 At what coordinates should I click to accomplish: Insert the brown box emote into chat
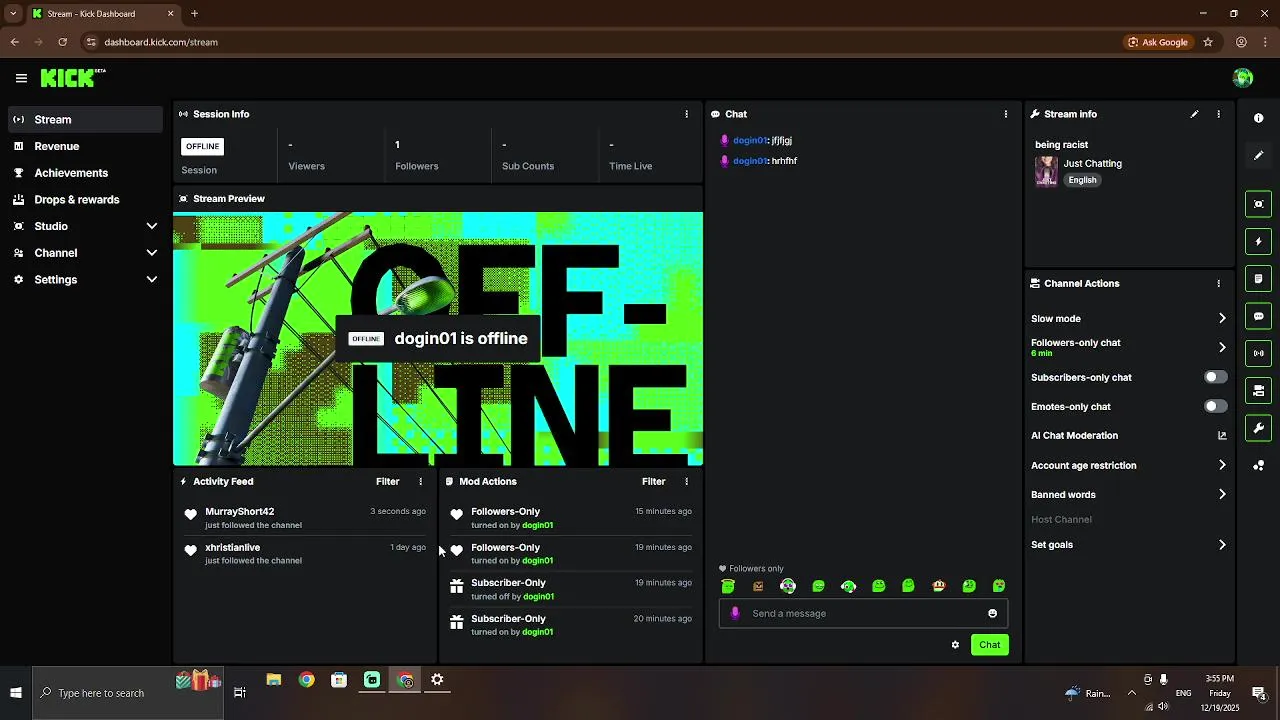click(x=758, y=586)
